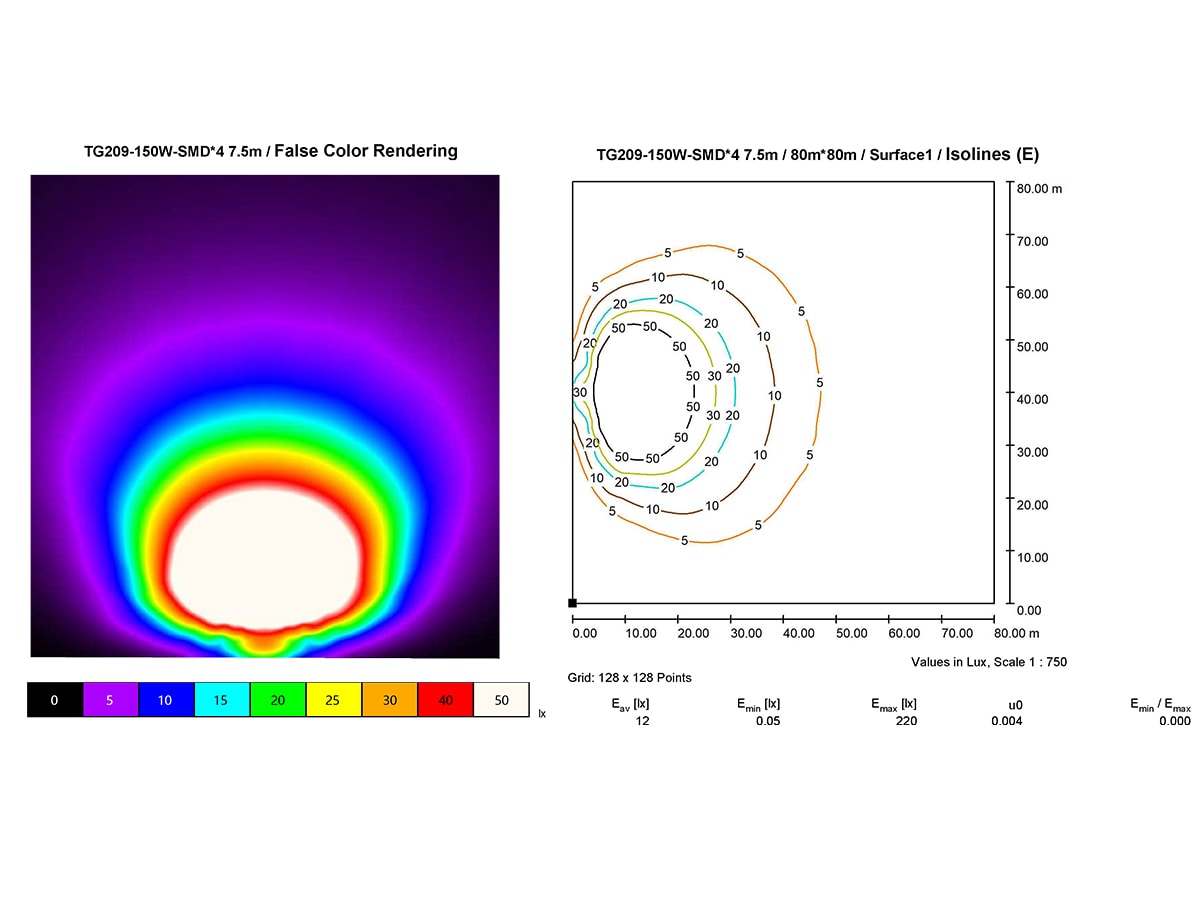Click the purple 5 lx legend block
Screen dimensions: 1200x900
point(109,700)
